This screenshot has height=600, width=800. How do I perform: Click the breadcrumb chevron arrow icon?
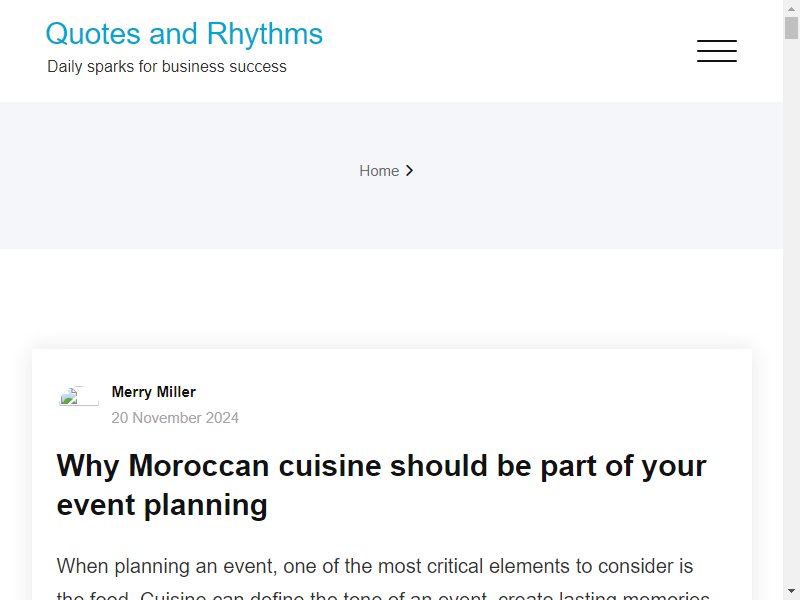point(409,170)
